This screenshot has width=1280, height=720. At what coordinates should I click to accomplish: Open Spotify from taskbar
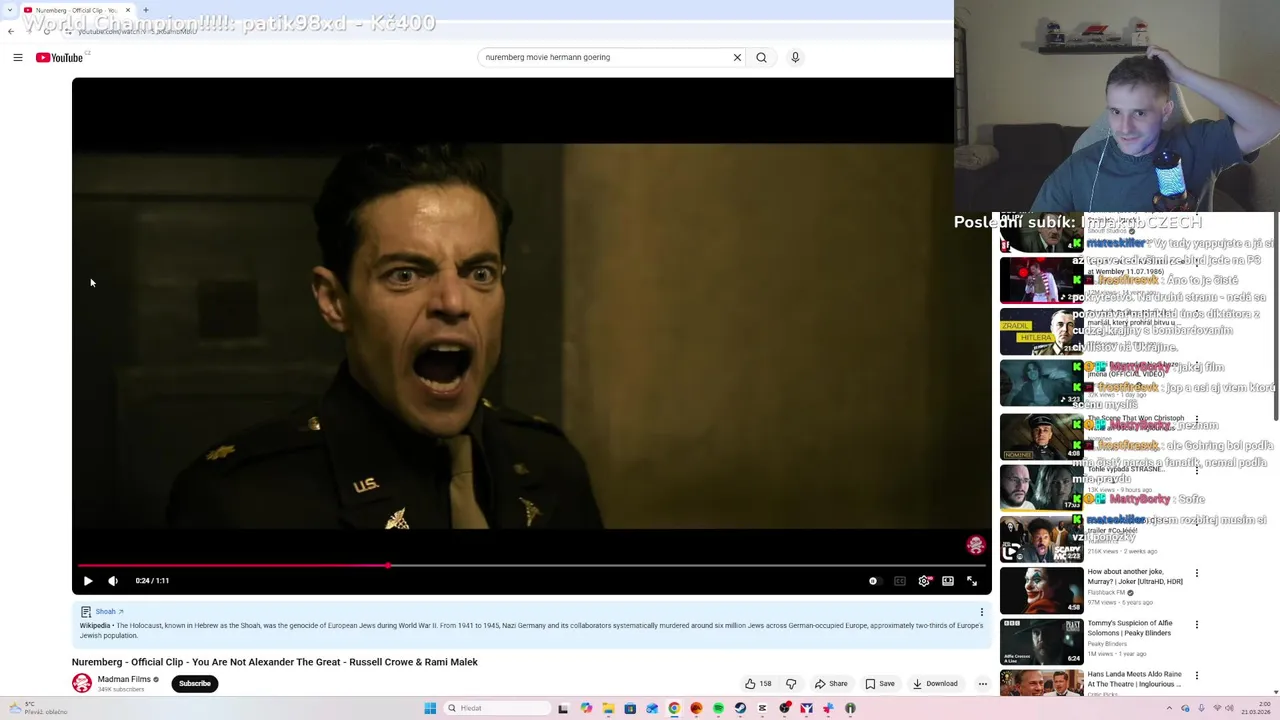[718, 708]
